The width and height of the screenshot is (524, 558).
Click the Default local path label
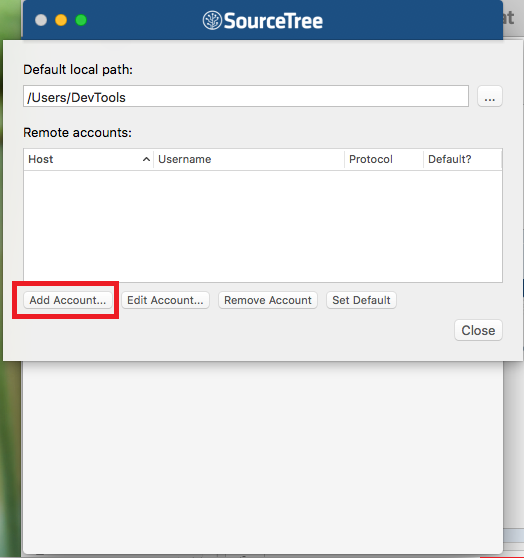pyautogui.click(x=78, y=70)
